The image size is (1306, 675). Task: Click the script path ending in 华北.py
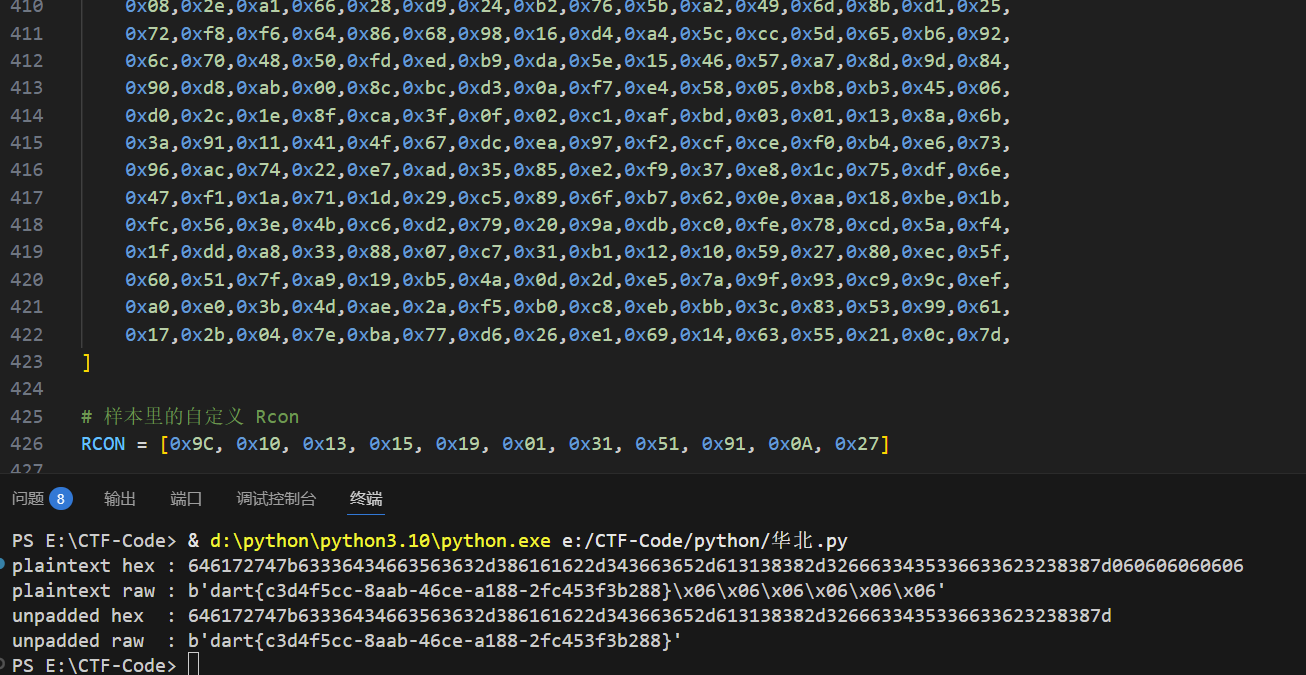704,541
